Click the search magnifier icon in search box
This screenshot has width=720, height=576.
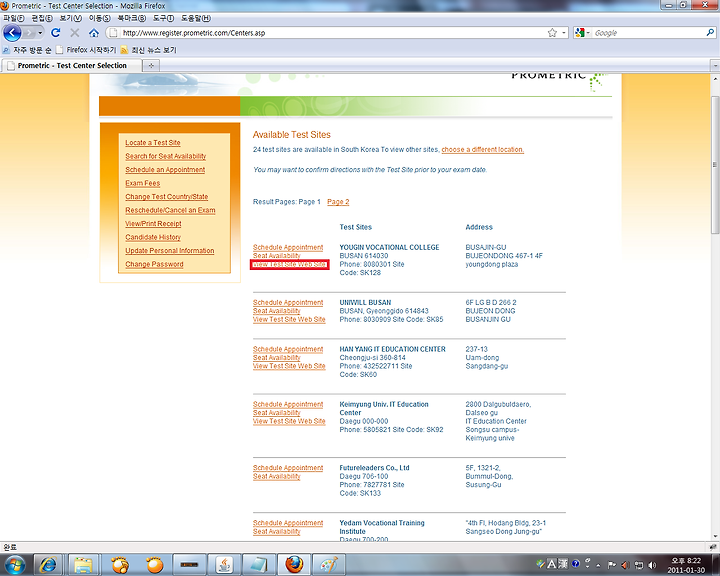[x=710, y=33]
